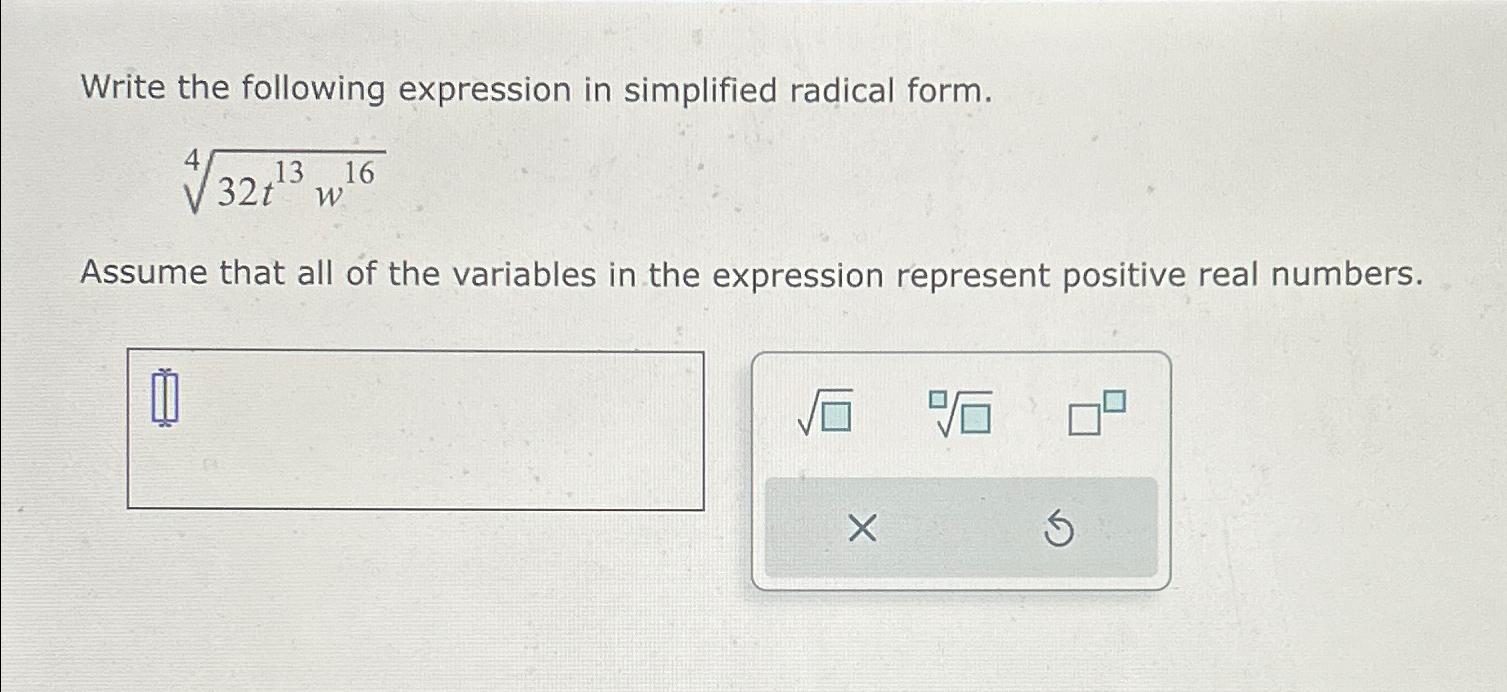Viewport: 1507px width, 692px height.
Task: Add a power using the superscript box icon
Action: click(1095, 412)
